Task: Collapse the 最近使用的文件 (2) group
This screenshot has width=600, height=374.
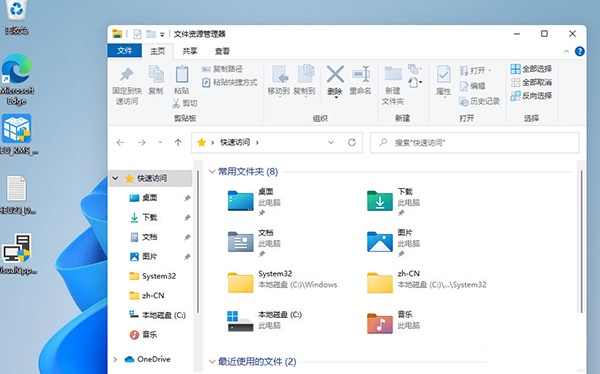Action: click(x=212, y=361)
